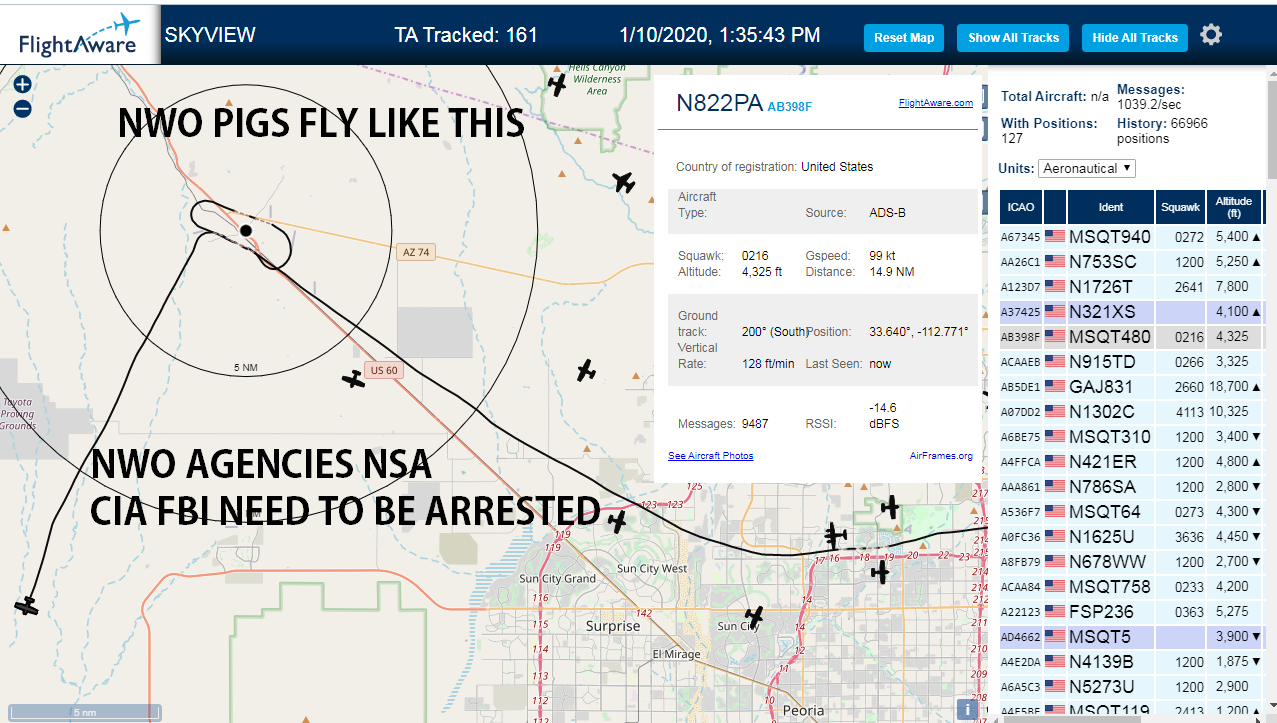
Task: Select the plane icon above Sun City
Action: 754,616
